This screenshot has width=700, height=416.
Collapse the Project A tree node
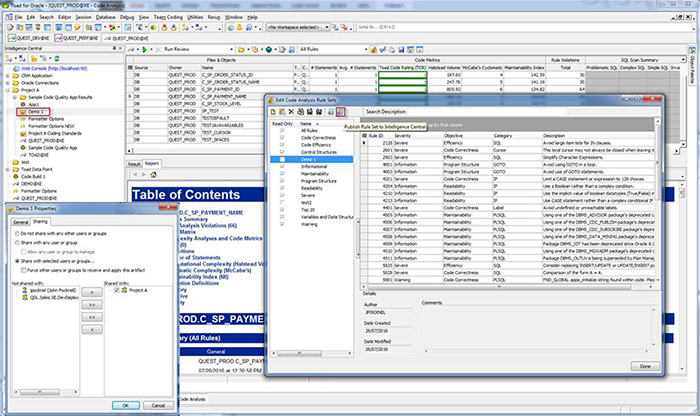click(7, 90)
